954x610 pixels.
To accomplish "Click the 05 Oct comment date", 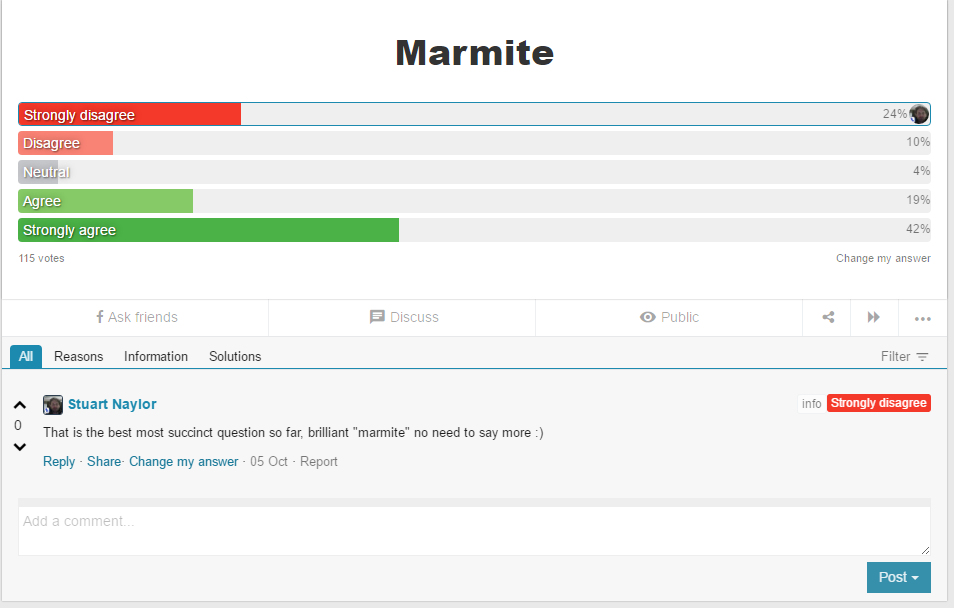I will coord(268,462).
